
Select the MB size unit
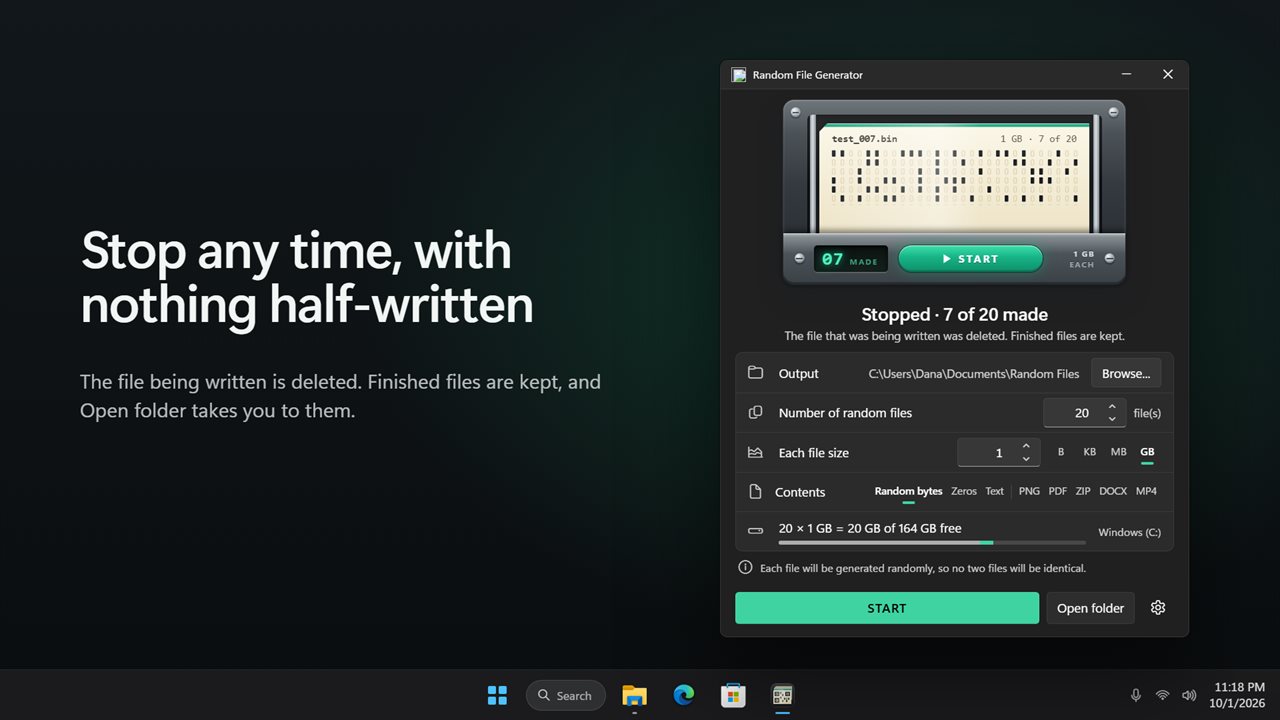click(x=1119, y=452)
